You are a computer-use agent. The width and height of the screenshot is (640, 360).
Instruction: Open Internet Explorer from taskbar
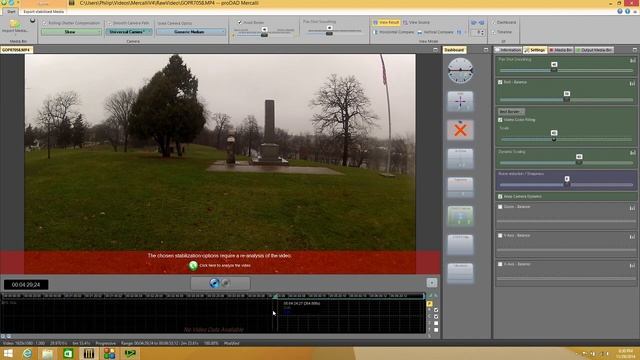click(27, 353)
